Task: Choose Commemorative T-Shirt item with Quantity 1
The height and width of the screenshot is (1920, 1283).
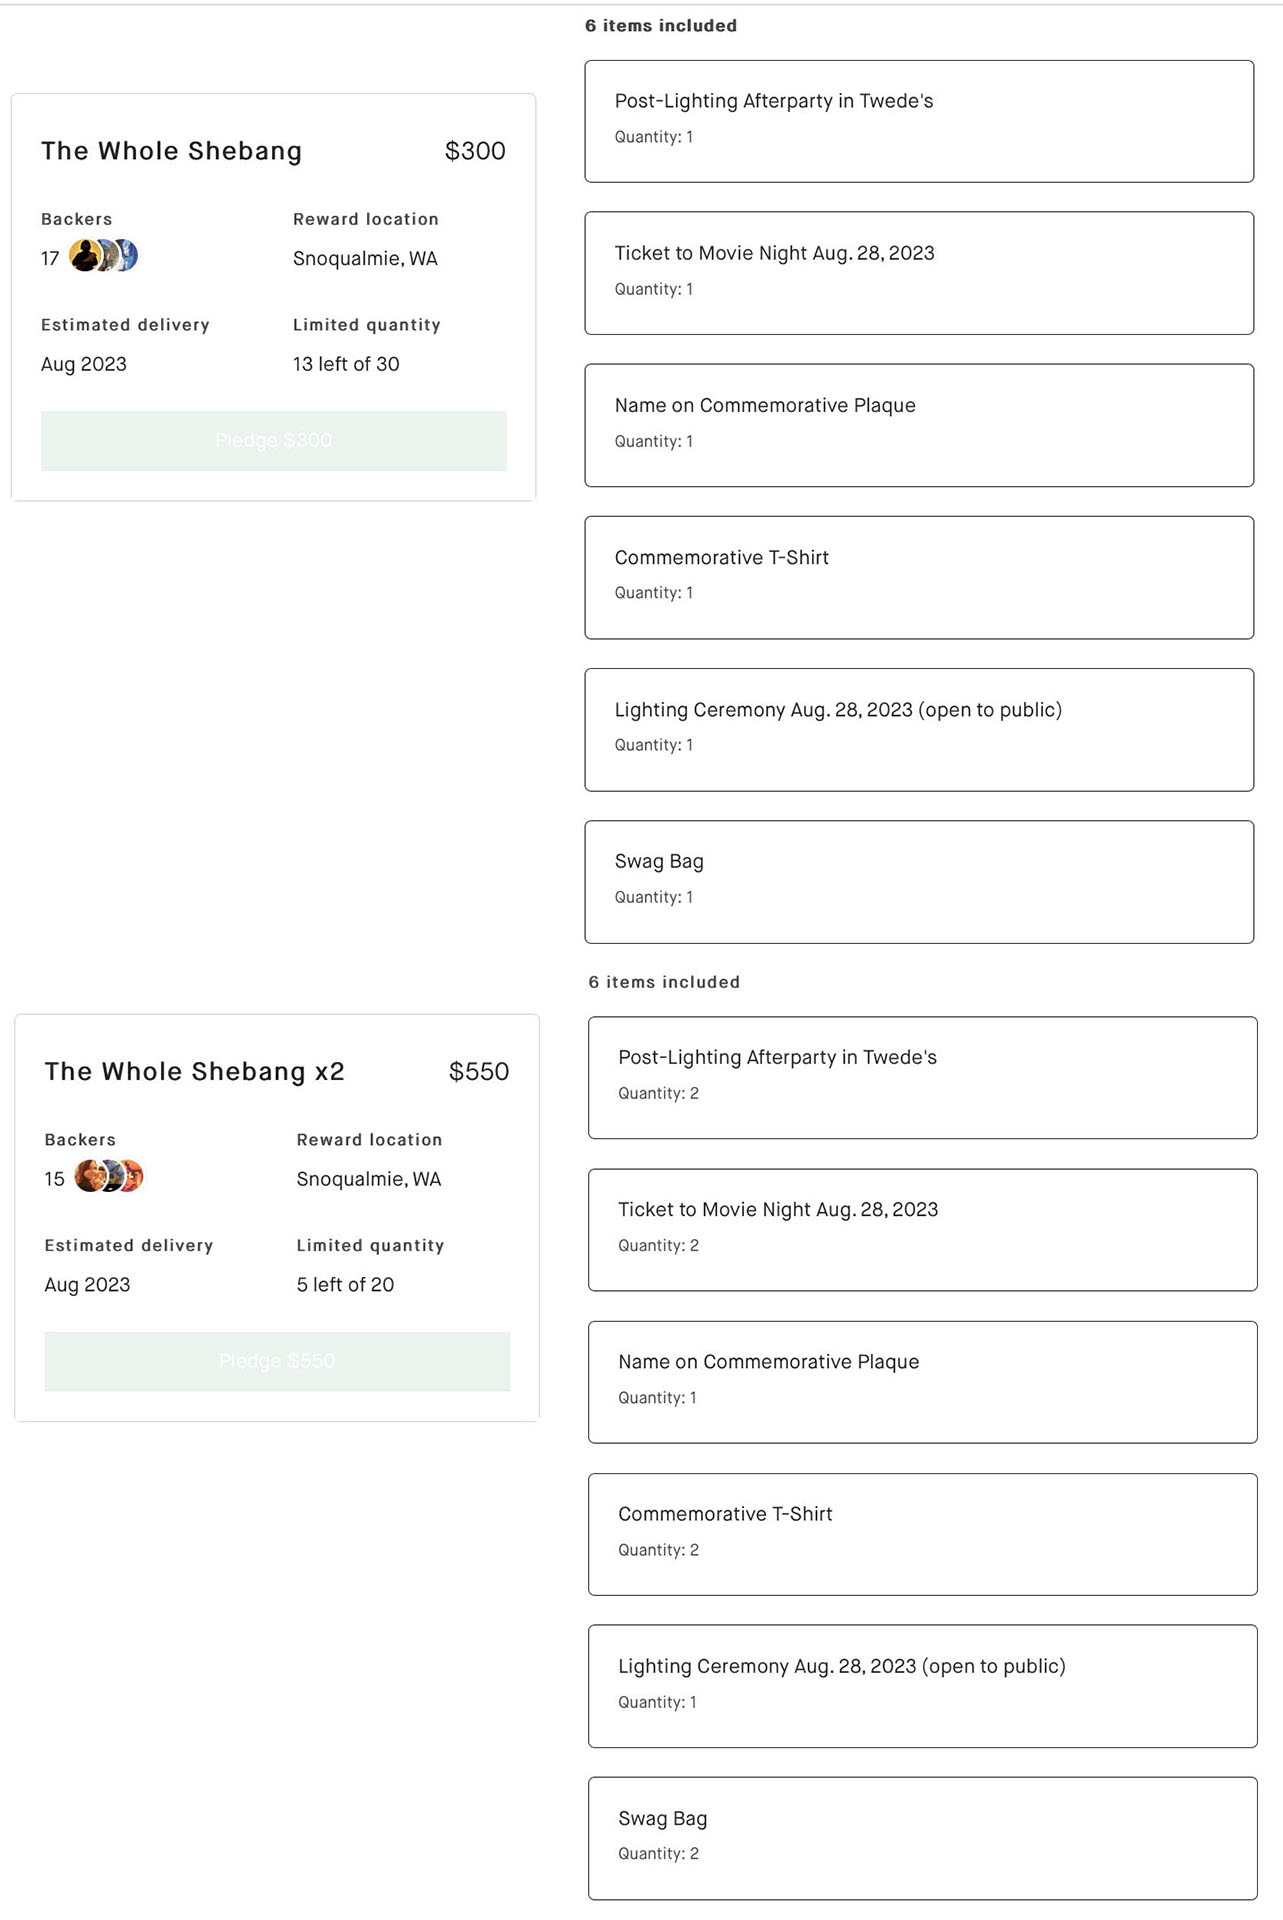Action: click(918, 577)
